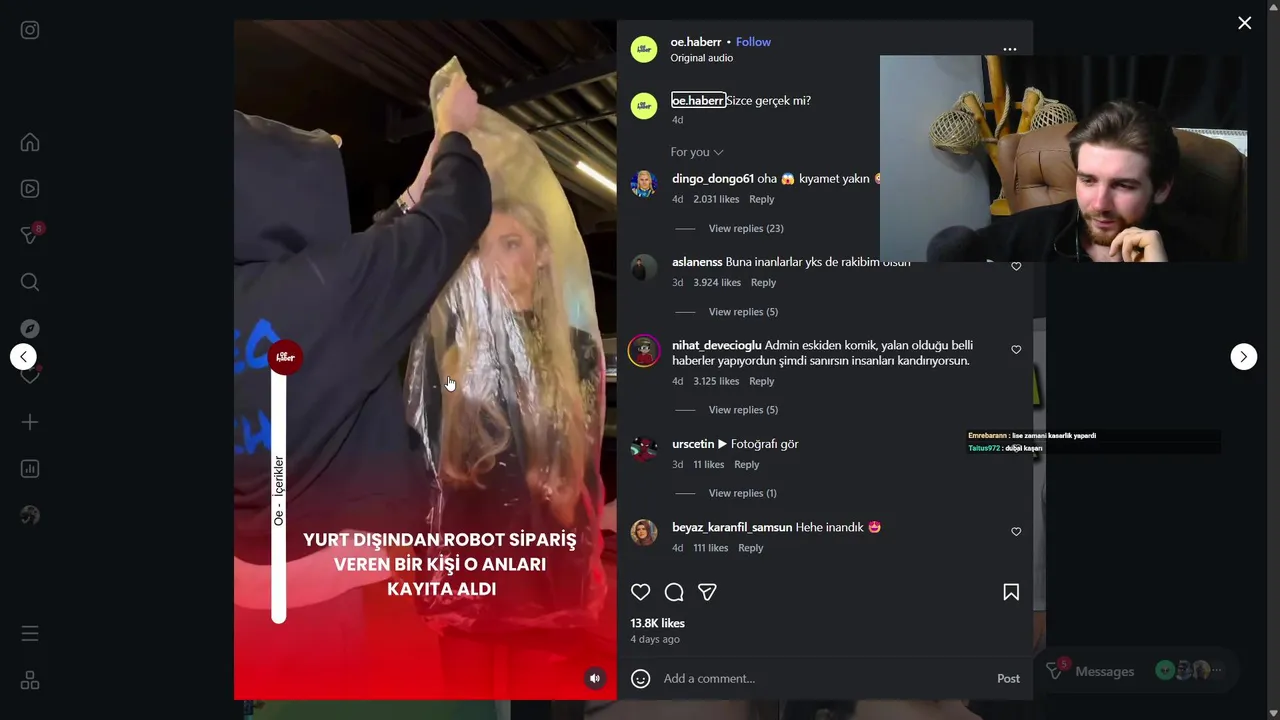
Task: Reply to nihat_devecioglu's comment
Action: click(762, 381)
